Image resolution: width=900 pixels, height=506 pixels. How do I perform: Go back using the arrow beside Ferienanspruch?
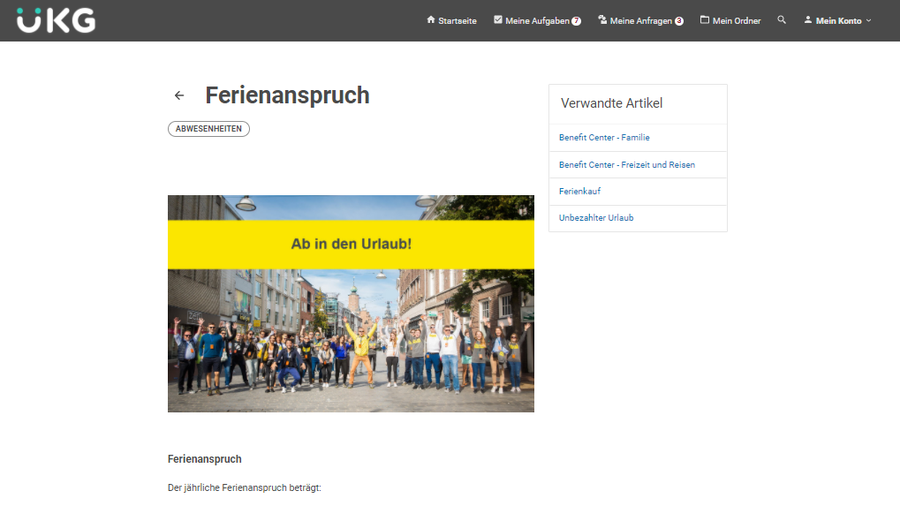click(179, 96)
